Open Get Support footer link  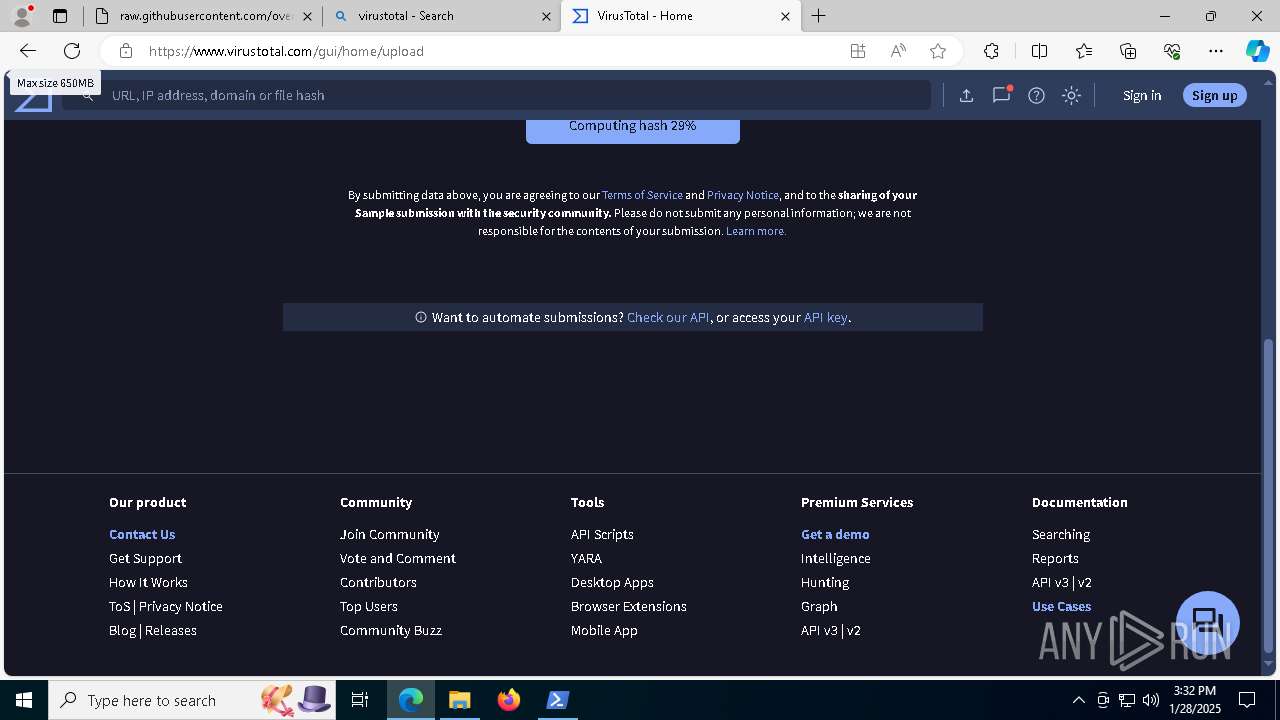[x=145, y=558]
